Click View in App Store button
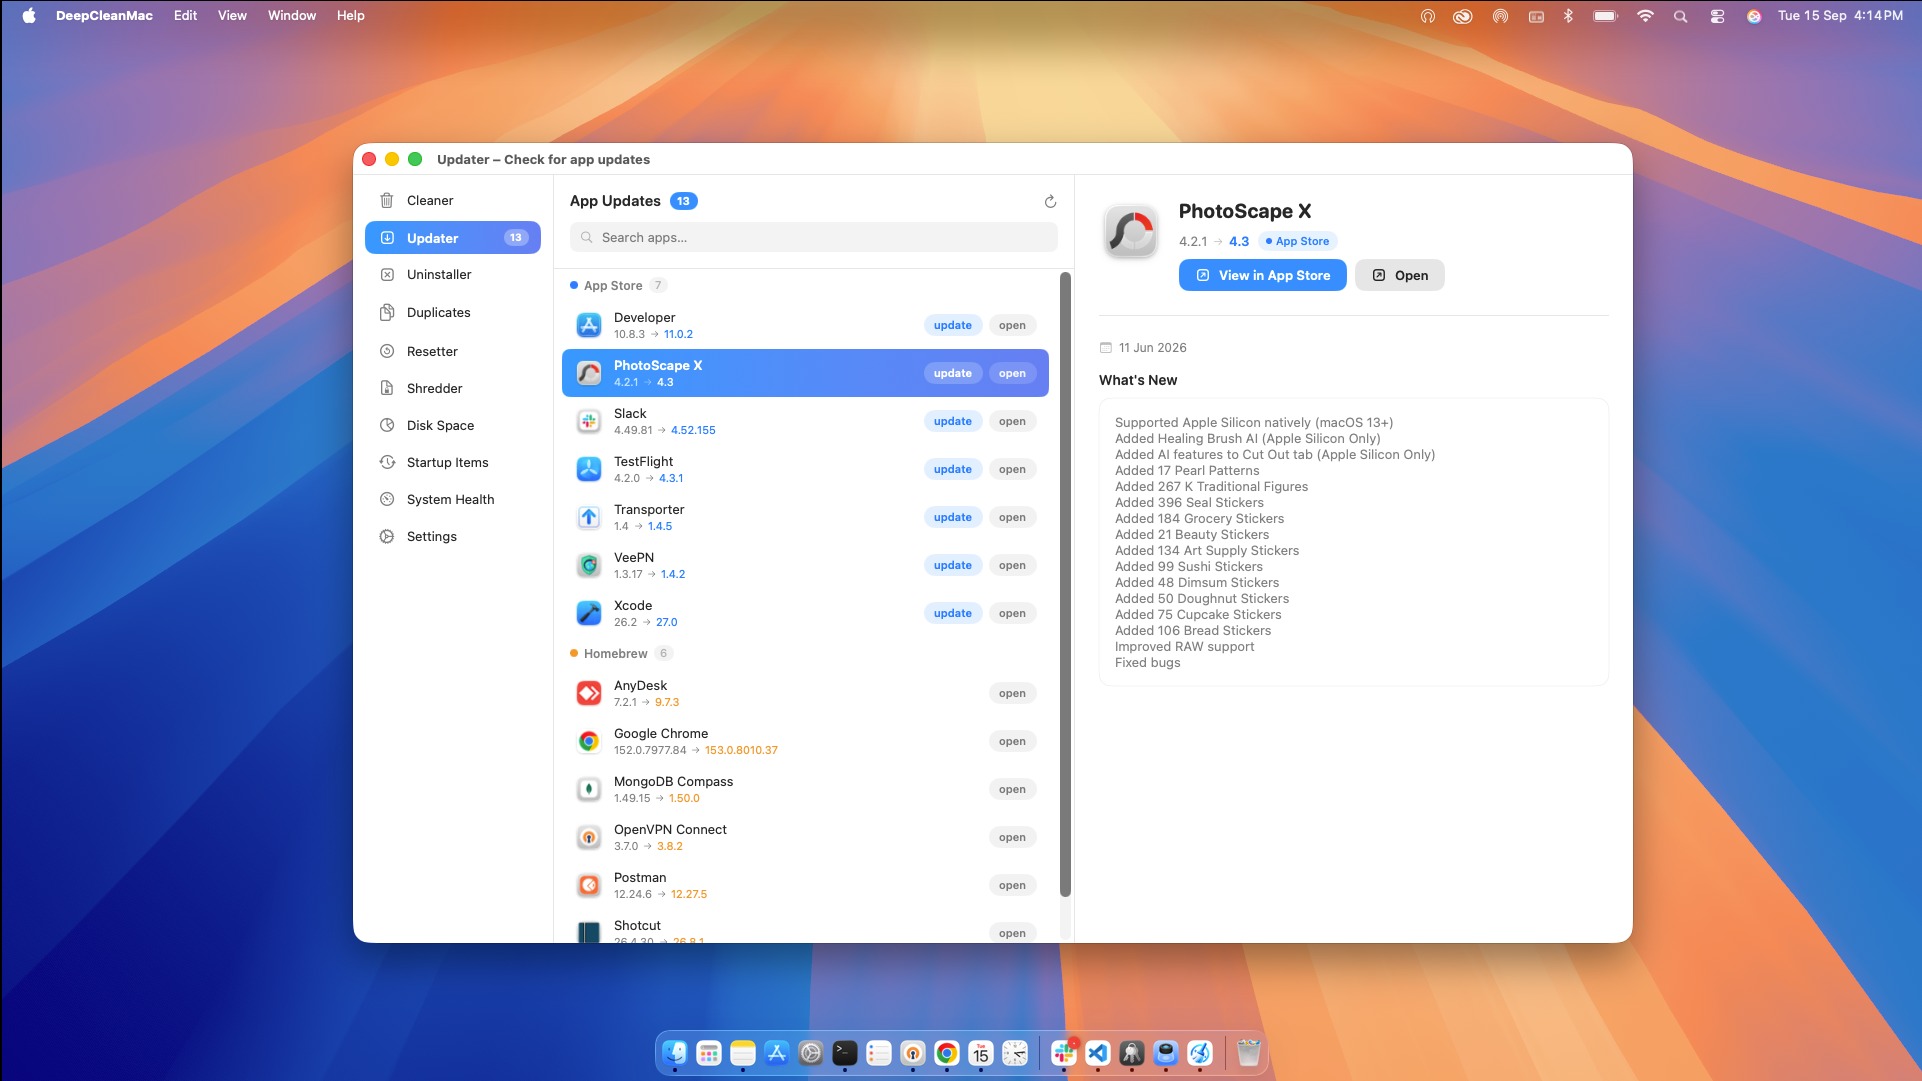Image resolution: width=1922 pixels, height=1081 pixels. pyautogui.click(x=1262, y=275)
